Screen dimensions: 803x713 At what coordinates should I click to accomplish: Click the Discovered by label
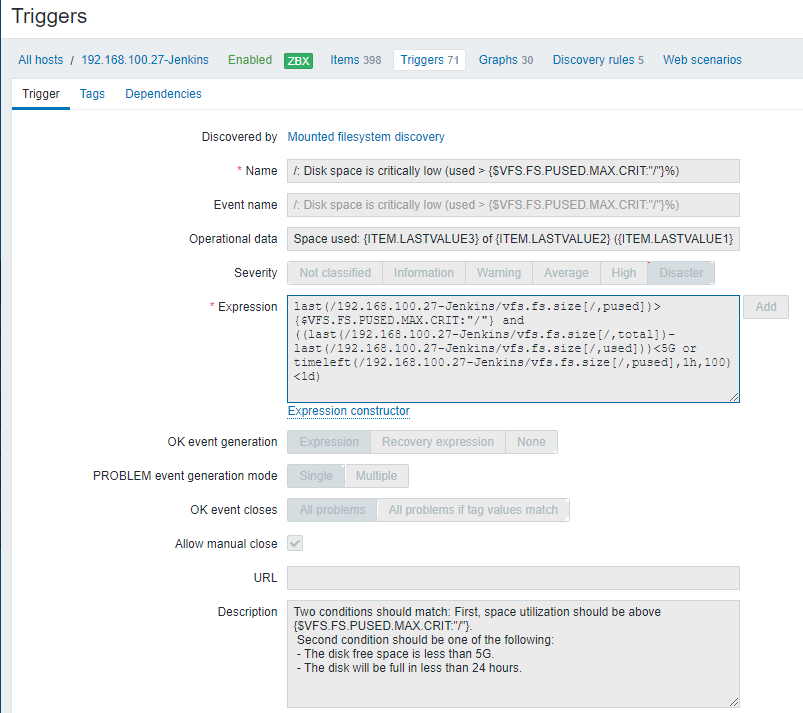239,137
